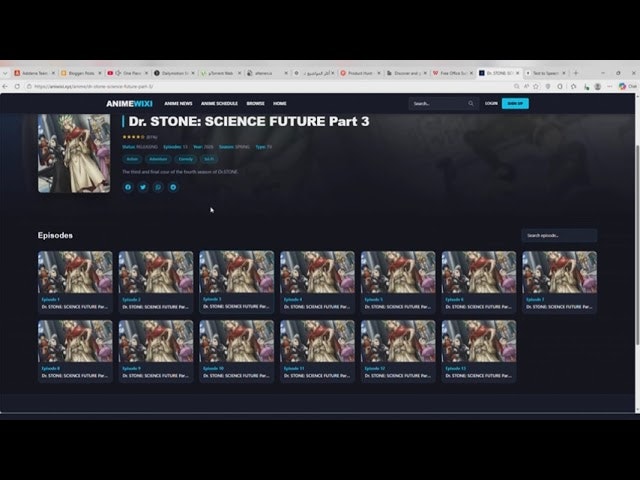640x480 pixels.
Task: Switch to Discover and tab
Action: click(x=406, y=73)
